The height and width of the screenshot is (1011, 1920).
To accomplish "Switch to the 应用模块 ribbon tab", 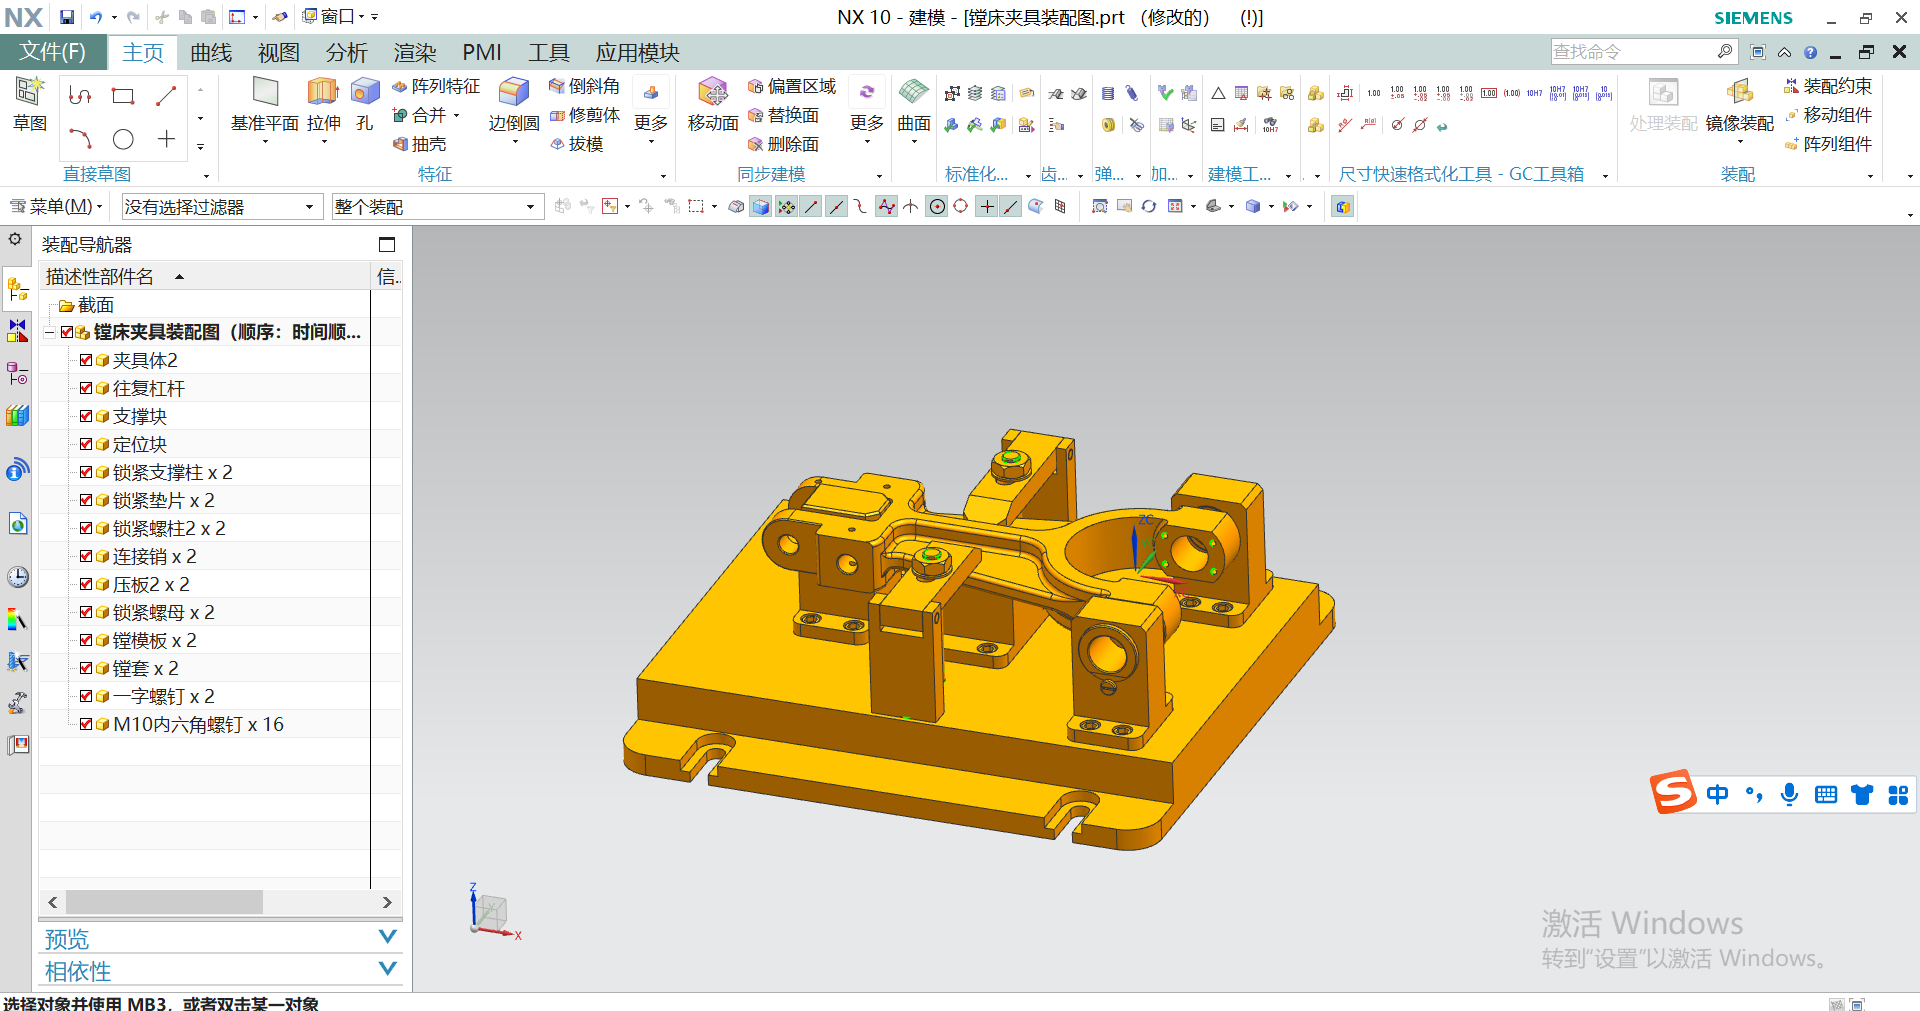I will point(638,53).
